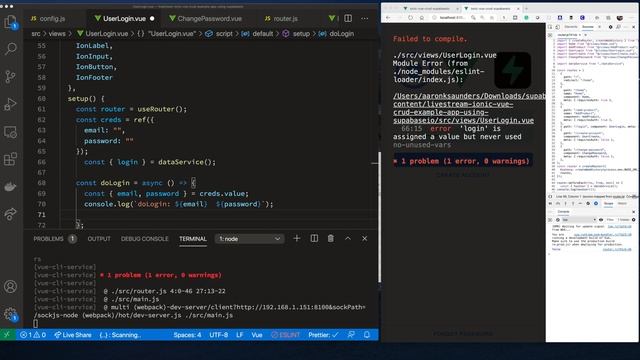Switch to config.js editor tab

tap(52, 18)
